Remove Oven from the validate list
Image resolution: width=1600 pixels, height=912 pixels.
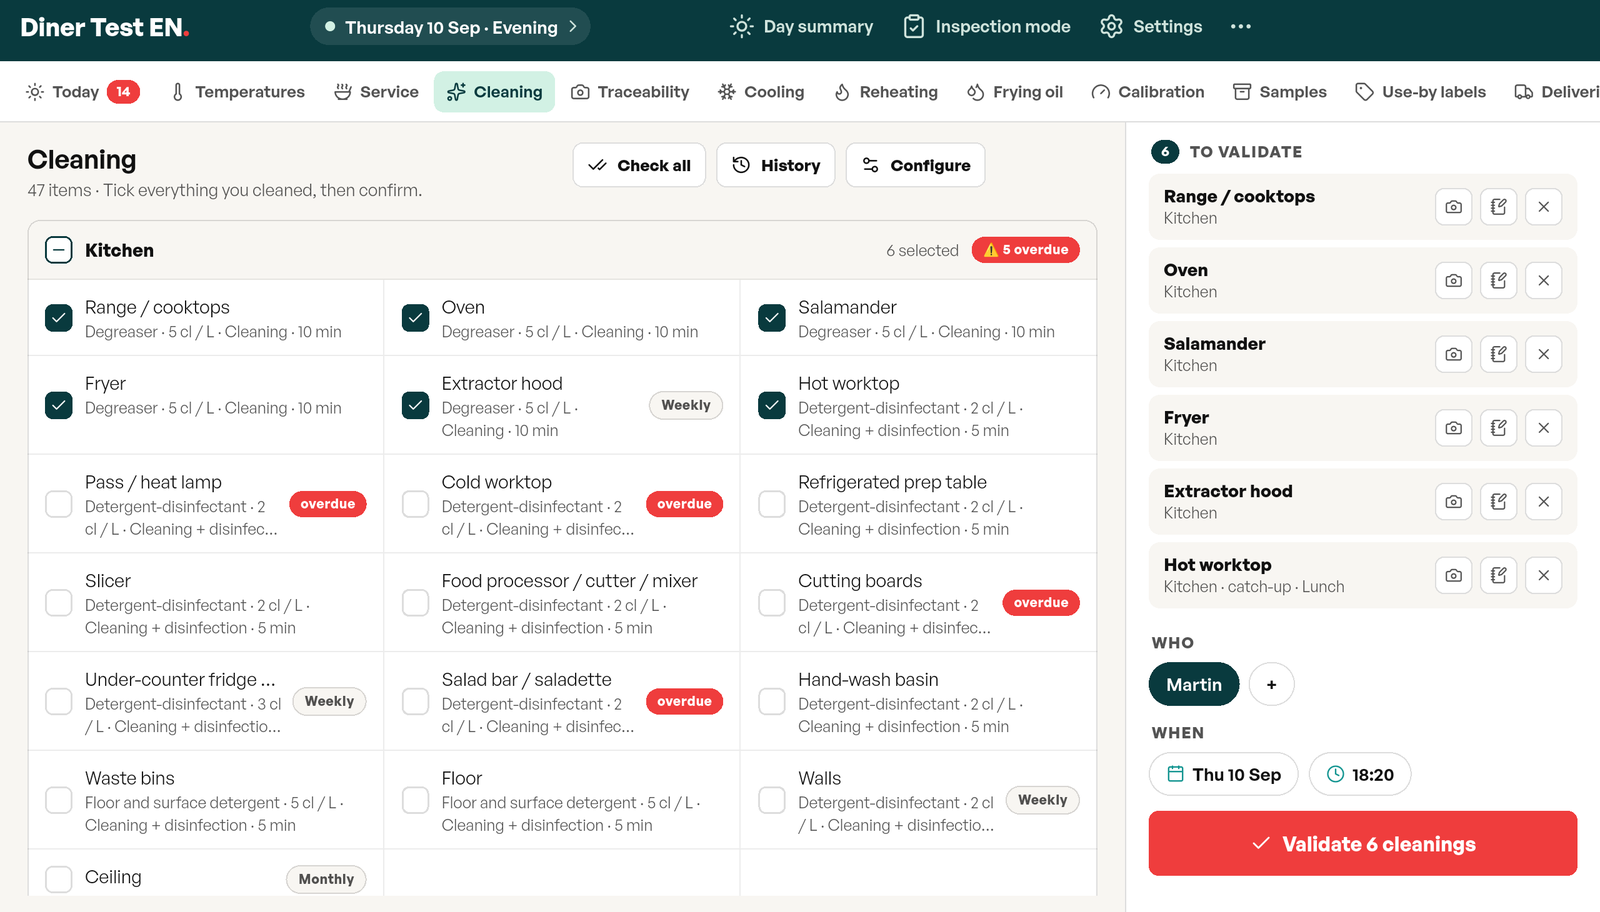click(1543, 281)
